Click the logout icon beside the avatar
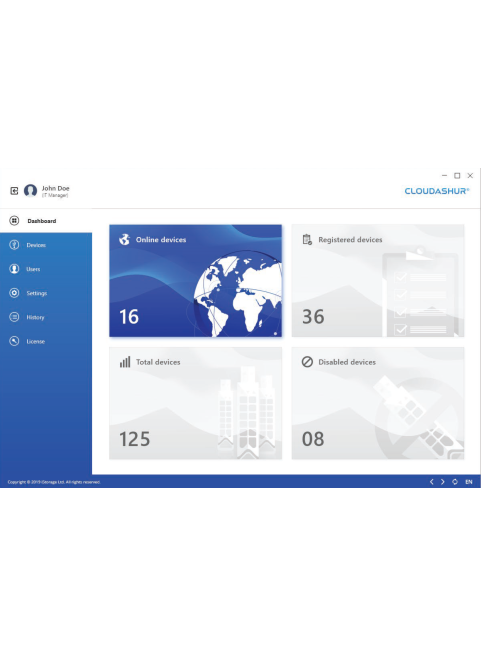The height and width of the screenshot is (657, 481). tap(14, 191)
